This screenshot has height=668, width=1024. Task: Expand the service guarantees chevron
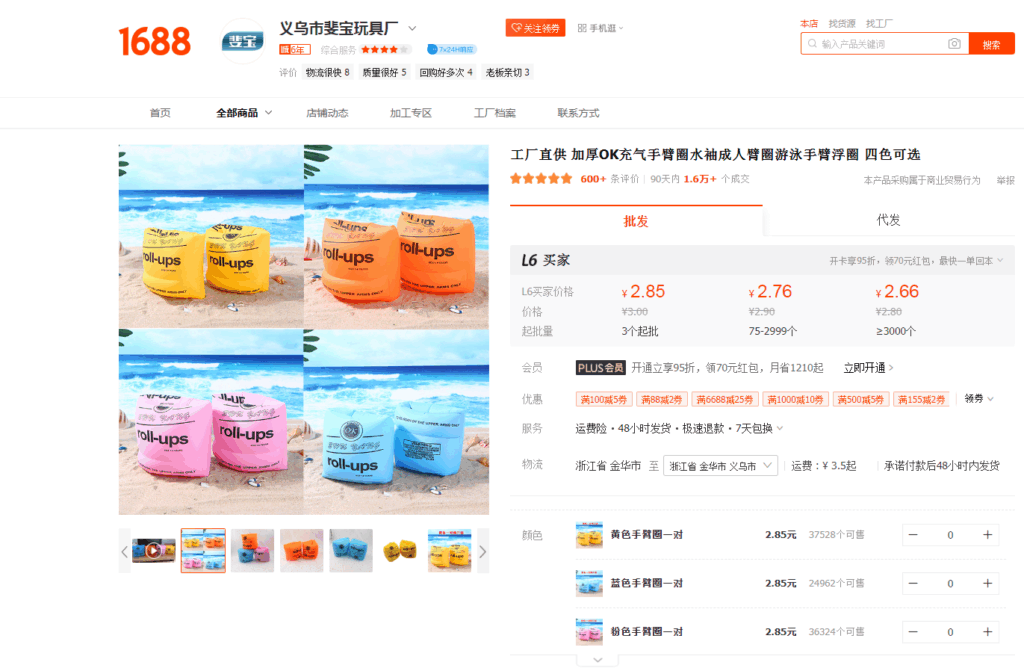coord(780,428)
